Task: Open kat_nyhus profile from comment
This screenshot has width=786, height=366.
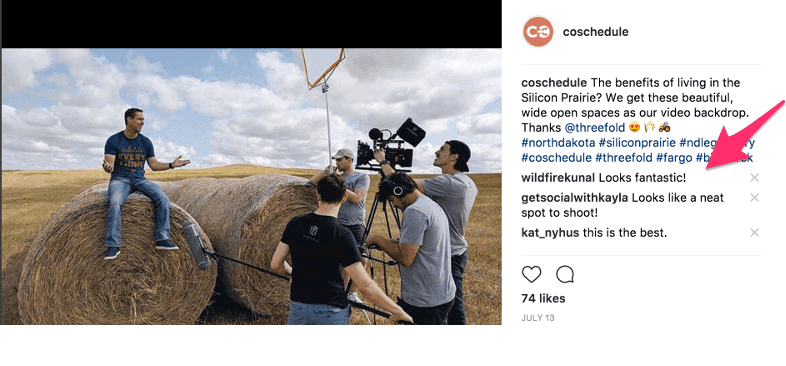Action: coord(546,233)
